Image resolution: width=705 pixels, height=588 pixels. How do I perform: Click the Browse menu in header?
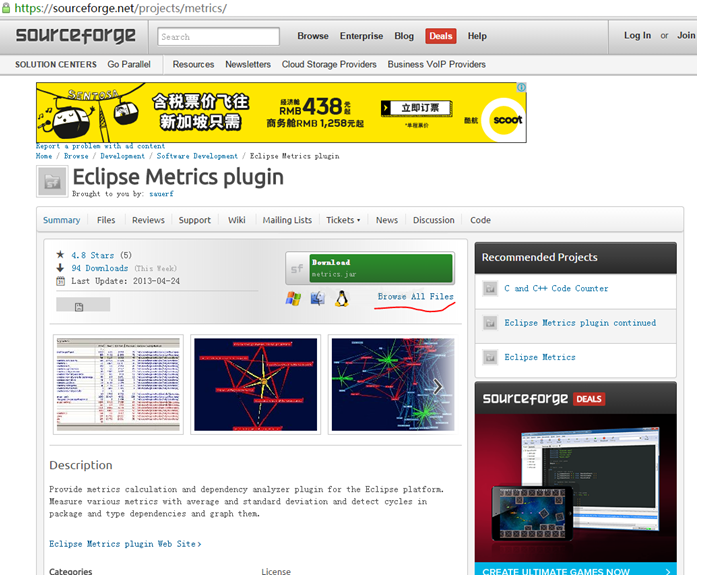[x=313, y=36]
